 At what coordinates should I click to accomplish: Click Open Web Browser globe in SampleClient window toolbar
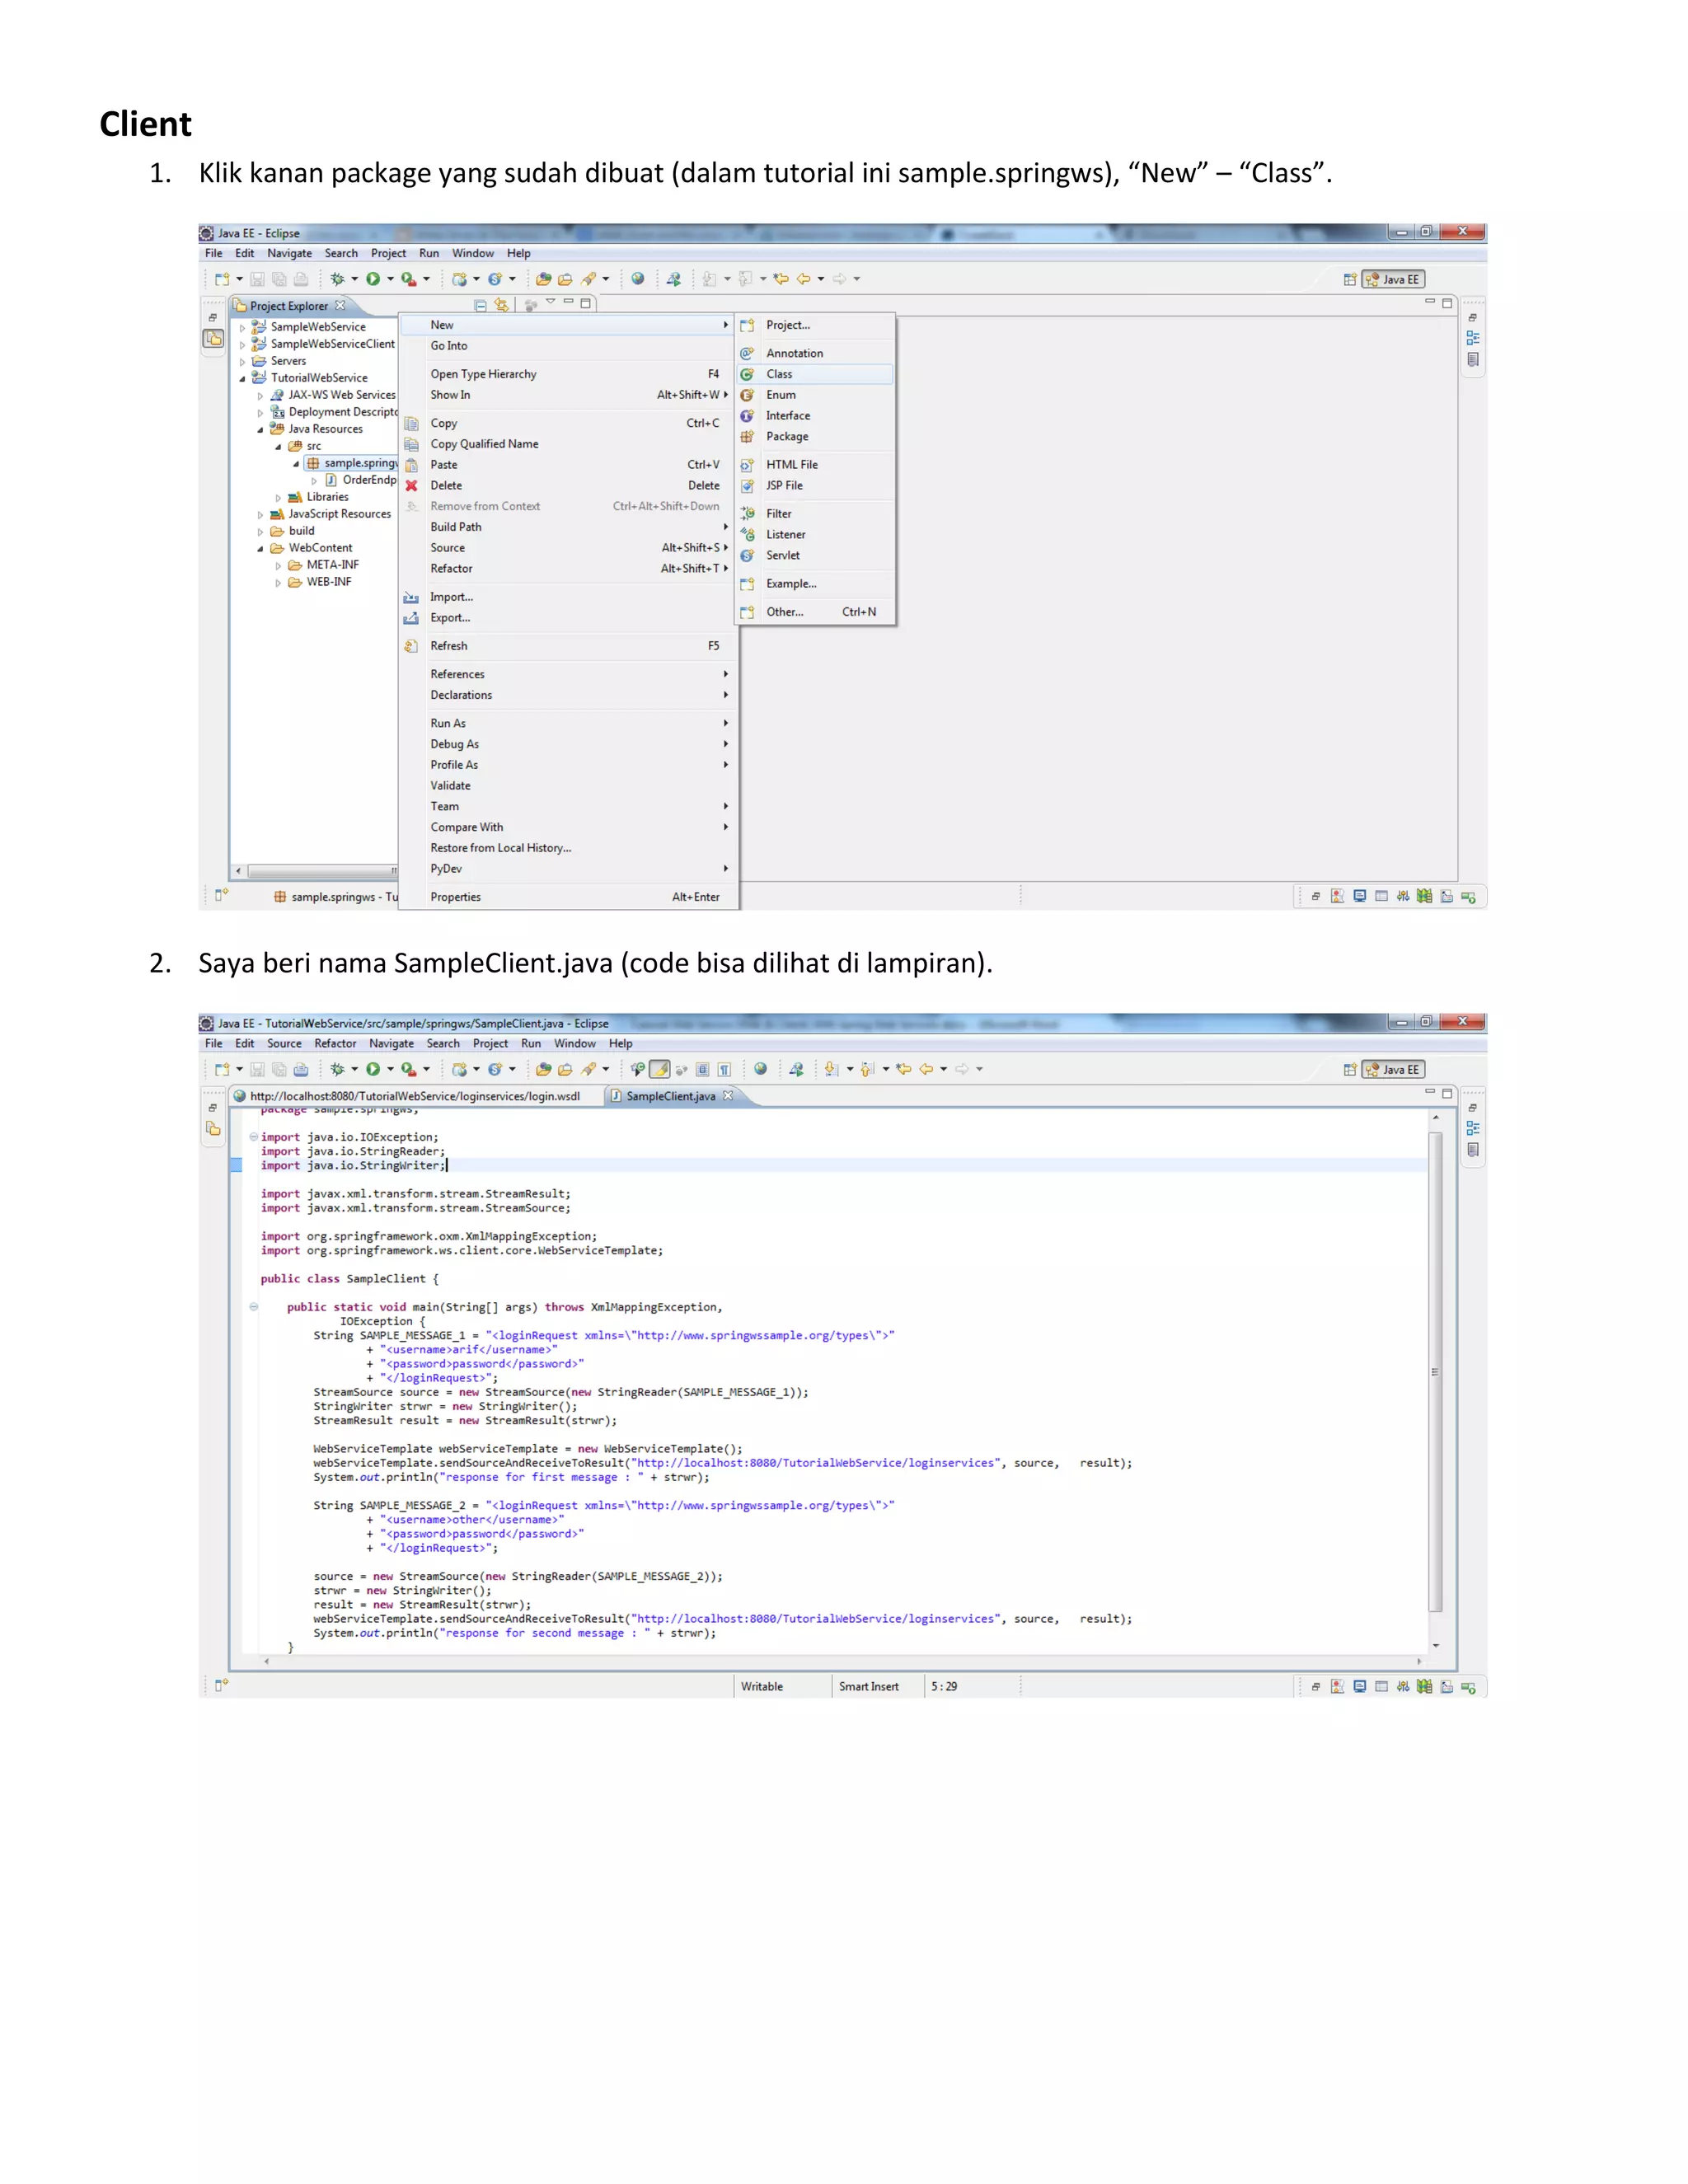pyautogui.click(x=760, y=1069)
